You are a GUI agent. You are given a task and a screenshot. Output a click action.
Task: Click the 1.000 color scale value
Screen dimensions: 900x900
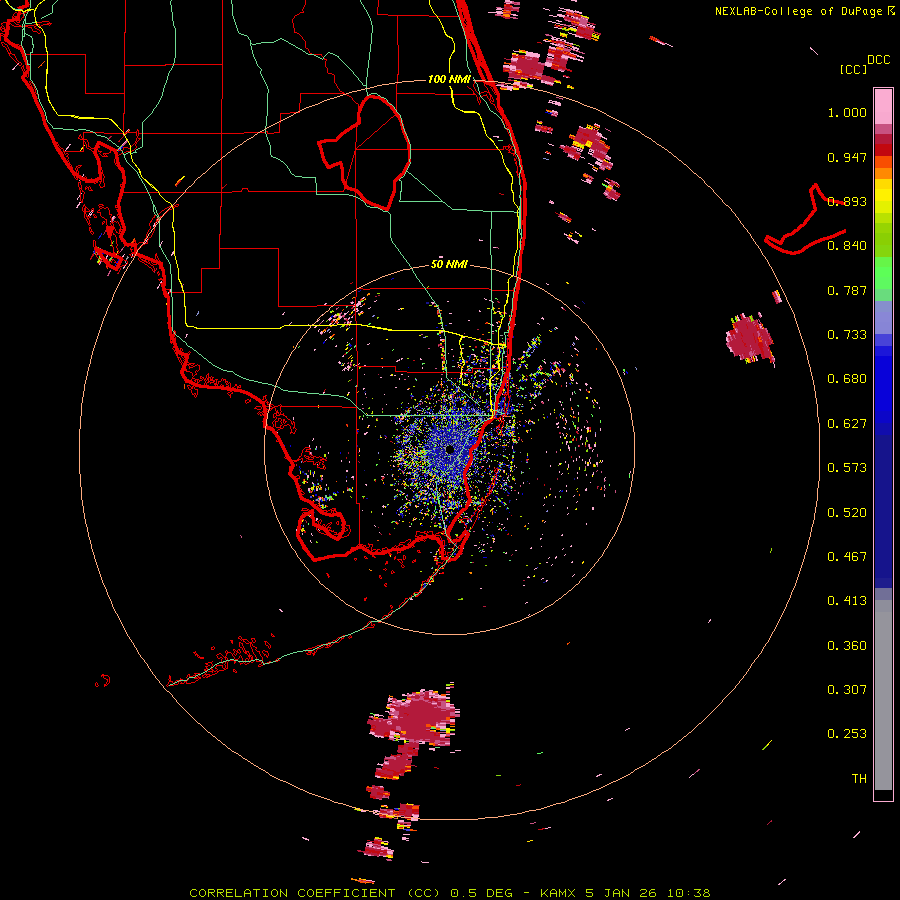(x=847, y=112)
